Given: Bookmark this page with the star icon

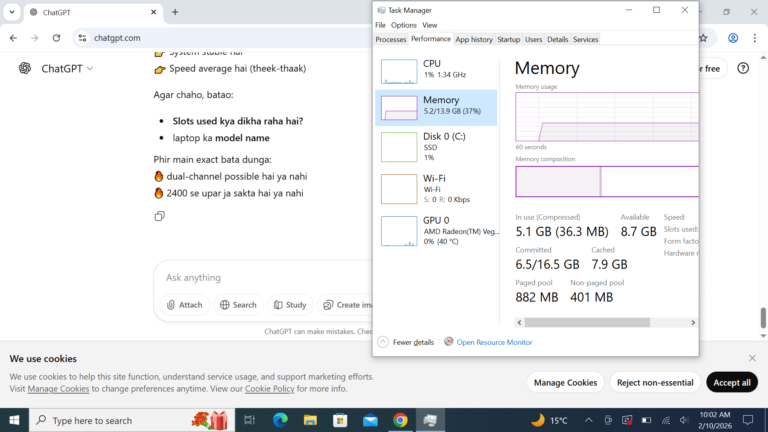Looking at the screenshot, I should tap(703, 38).
